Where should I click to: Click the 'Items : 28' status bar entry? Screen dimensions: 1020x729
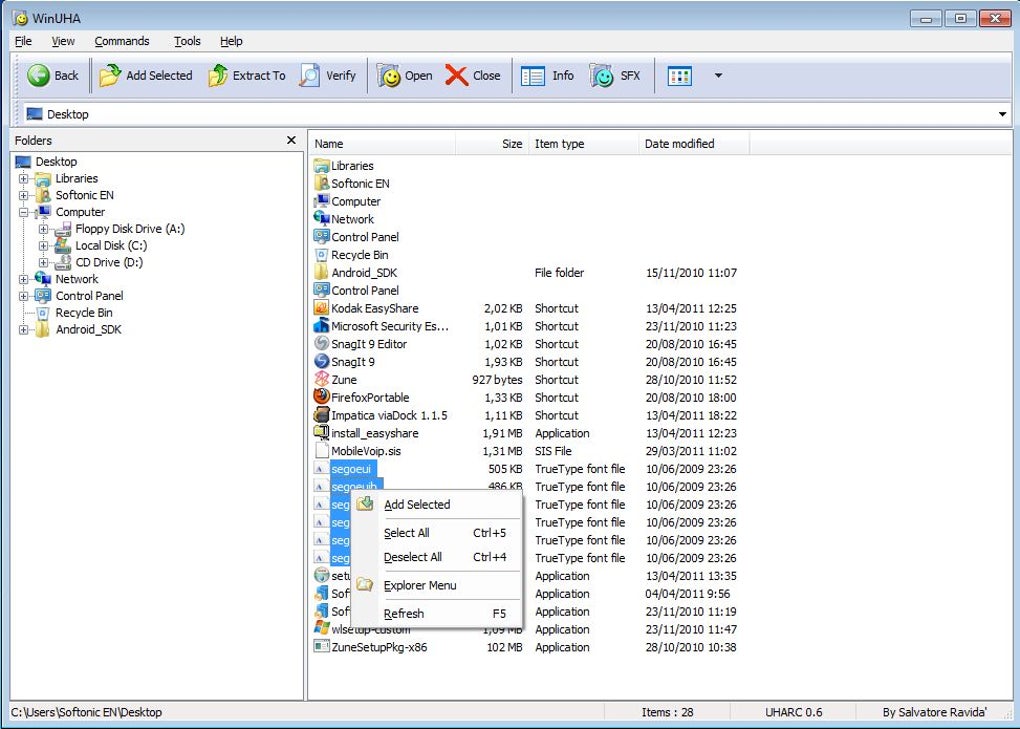tap(667, 712)
